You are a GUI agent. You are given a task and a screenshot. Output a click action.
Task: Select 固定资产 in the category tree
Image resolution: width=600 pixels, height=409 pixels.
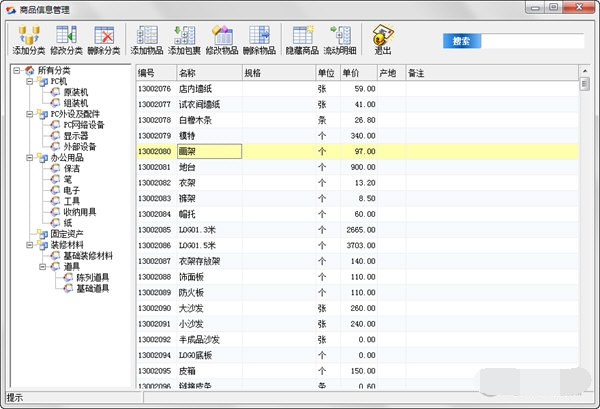click(71, 234)
